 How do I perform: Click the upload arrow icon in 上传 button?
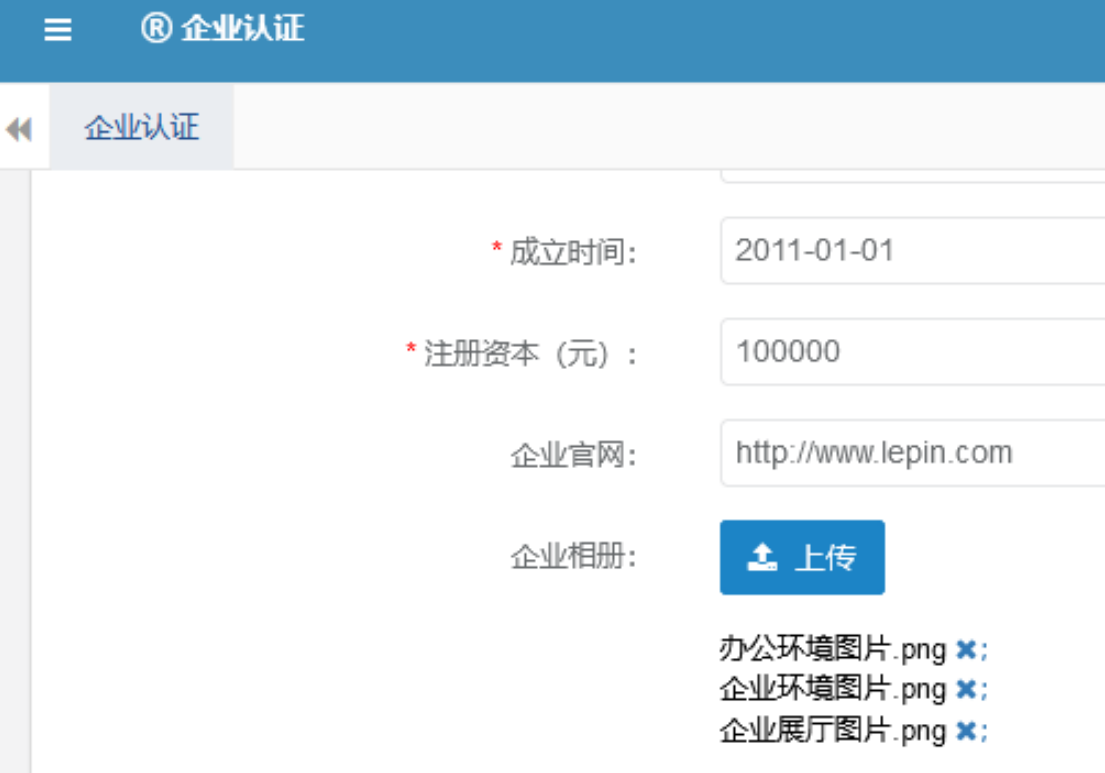coord(762,557)
